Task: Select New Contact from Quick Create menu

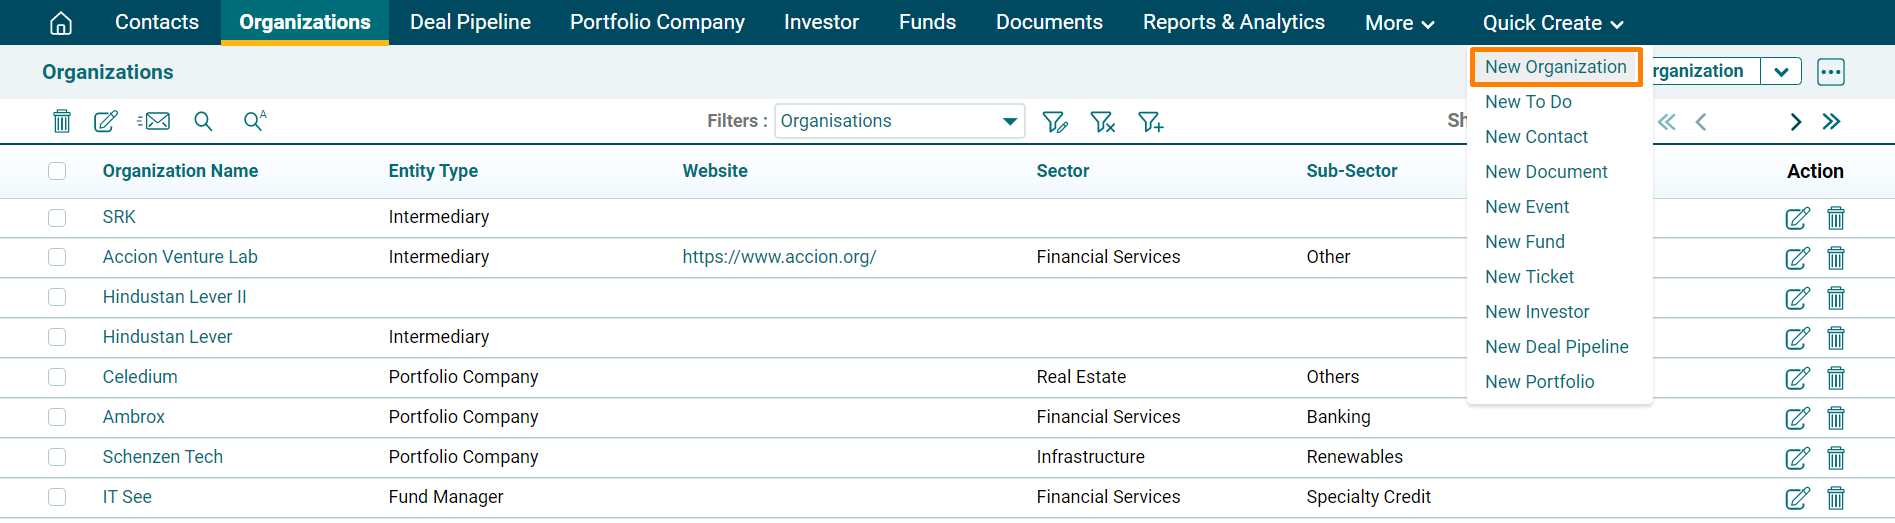Action: pyautogui.click(x=1536, y=137)
